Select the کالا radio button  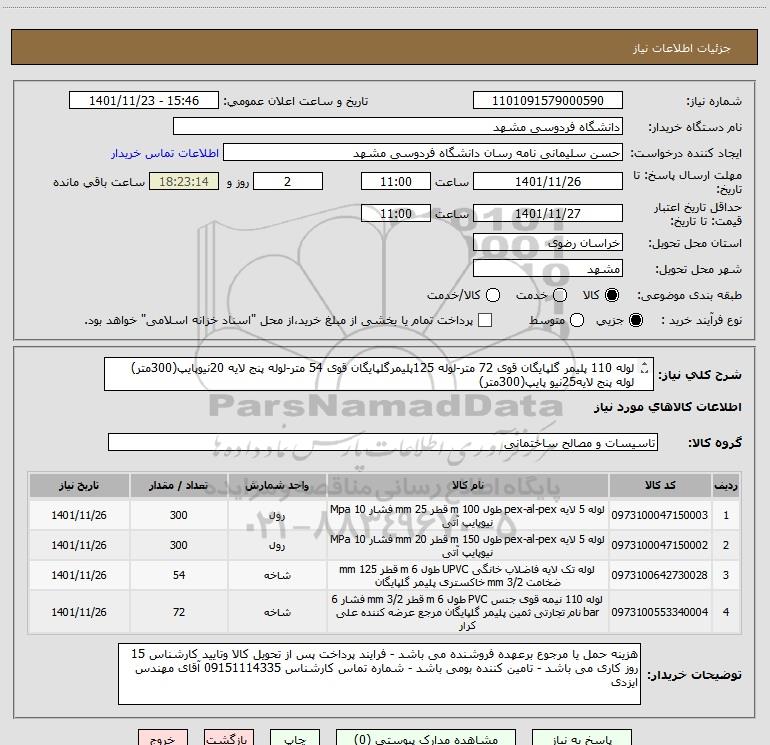(612, 295)
